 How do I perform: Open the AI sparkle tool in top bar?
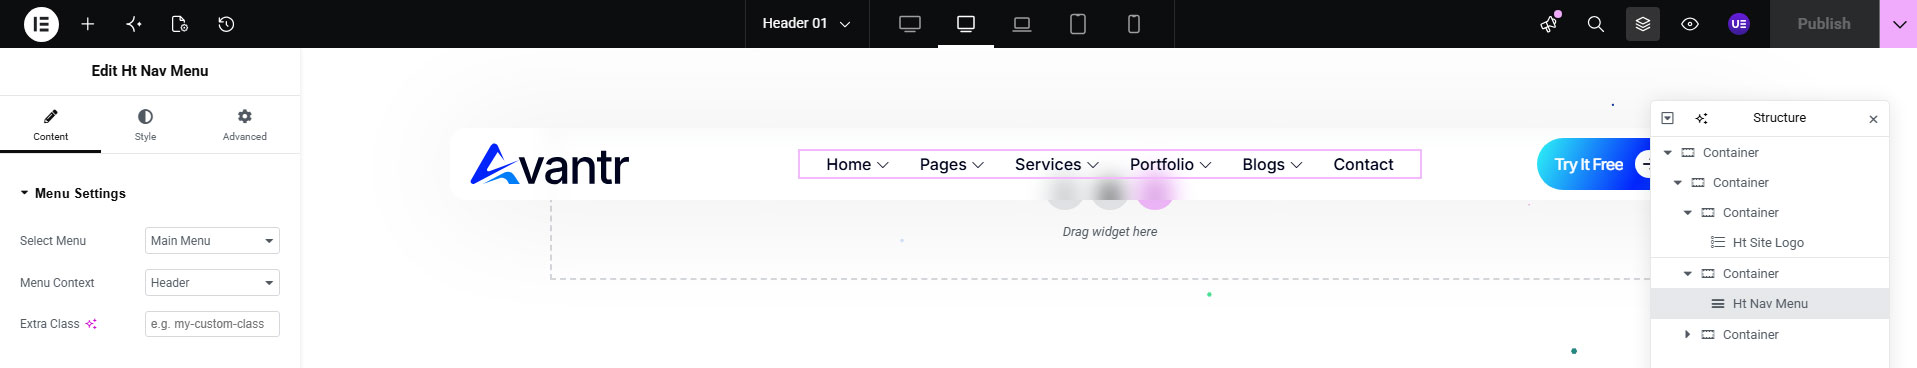pyautogui.click(x=134, y=24)
